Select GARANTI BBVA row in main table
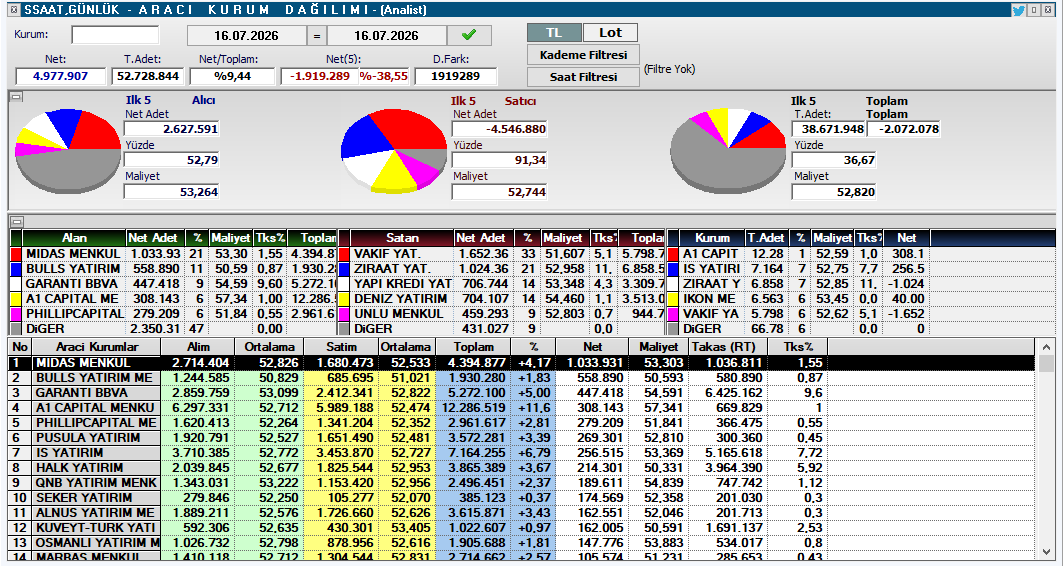Screen dimensions: 1063x566 (x=523, y=392)
